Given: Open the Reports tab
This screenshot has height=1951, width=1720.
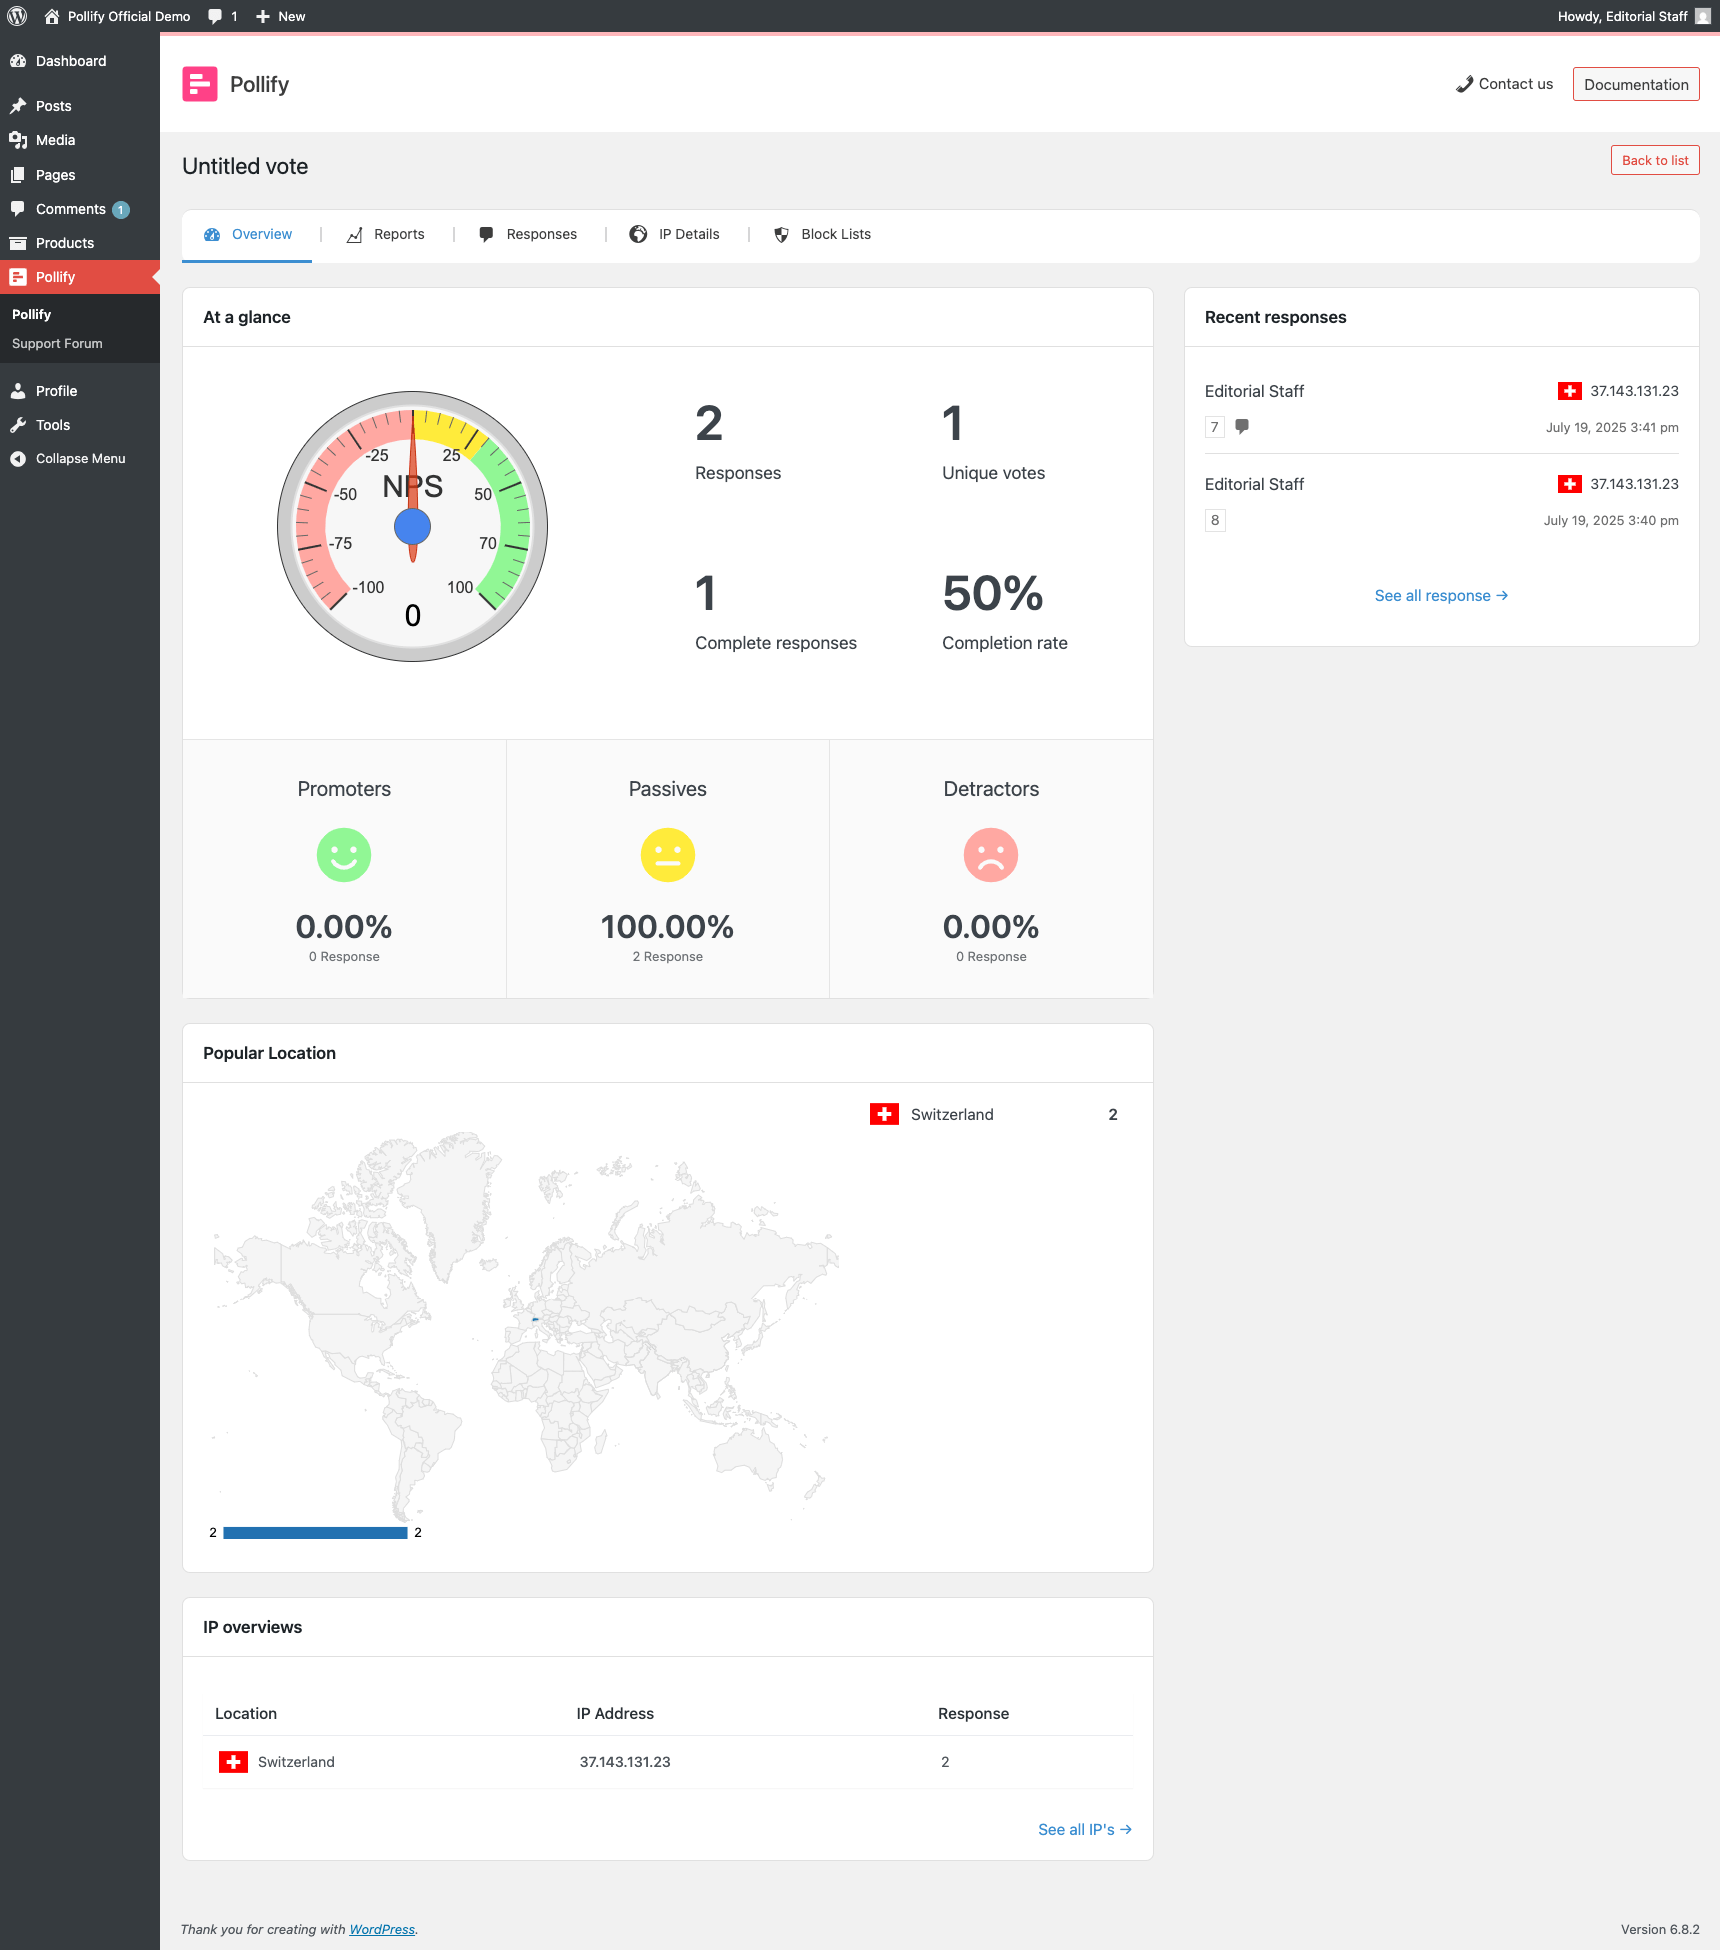Looking at the screenshot, I should (386, 234).
